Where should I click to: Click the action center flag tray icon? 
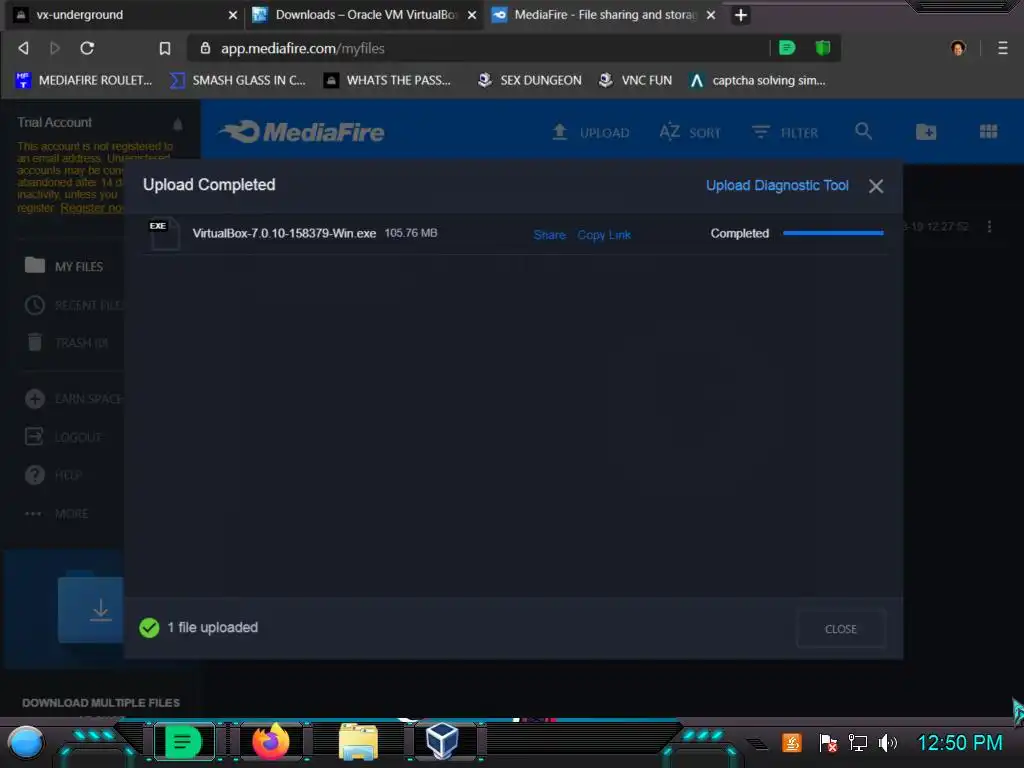click(827, 743)
